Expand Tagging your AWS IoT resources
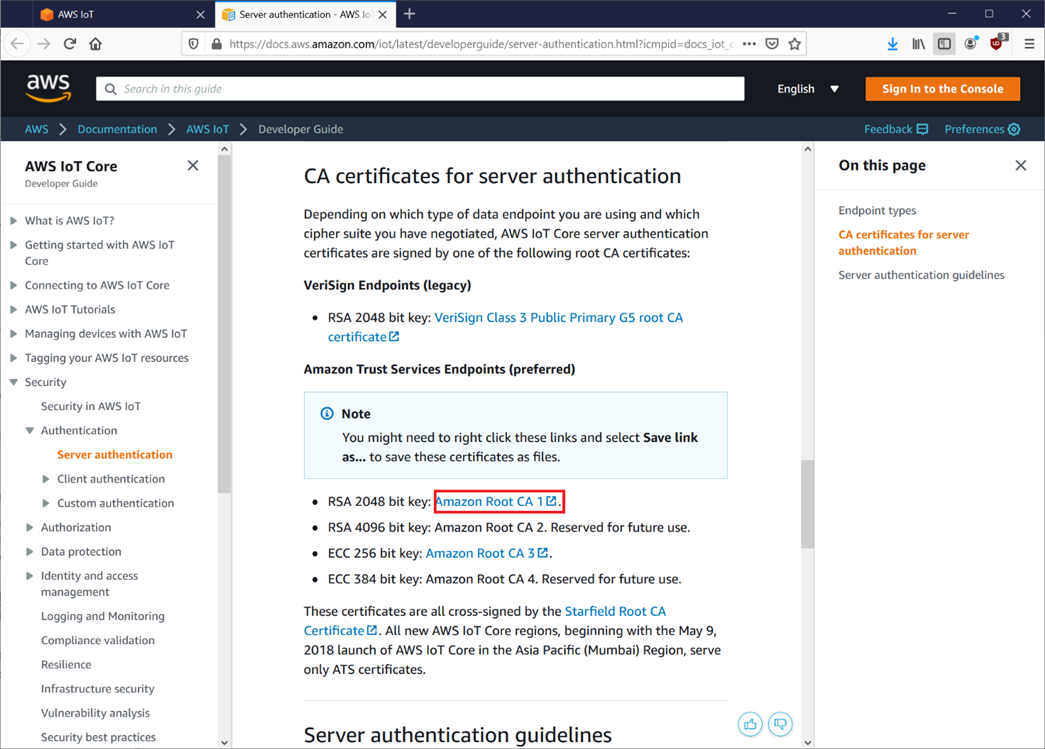This screenshot has height=749, width=1045. tap(13, 358)
